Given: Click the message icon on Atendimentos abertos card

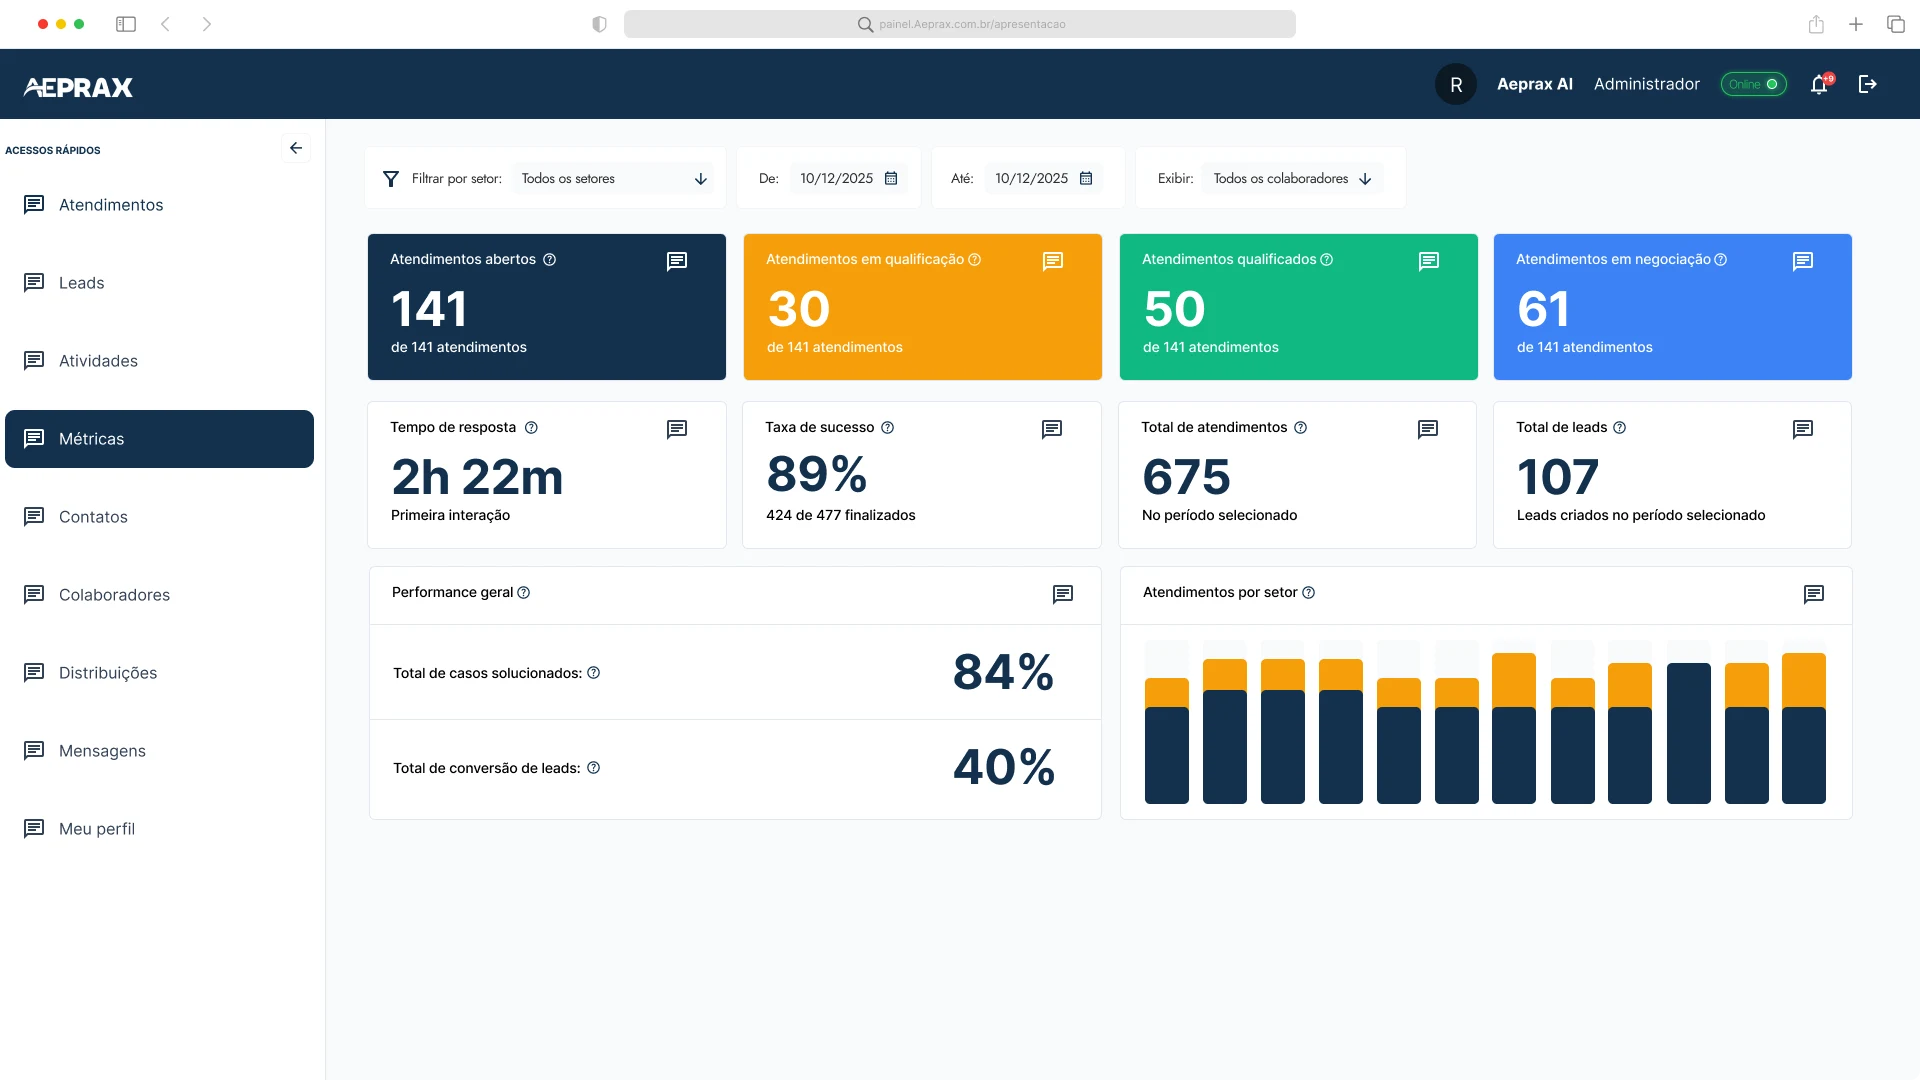Looking at the screenshot, I should [677, 261].
